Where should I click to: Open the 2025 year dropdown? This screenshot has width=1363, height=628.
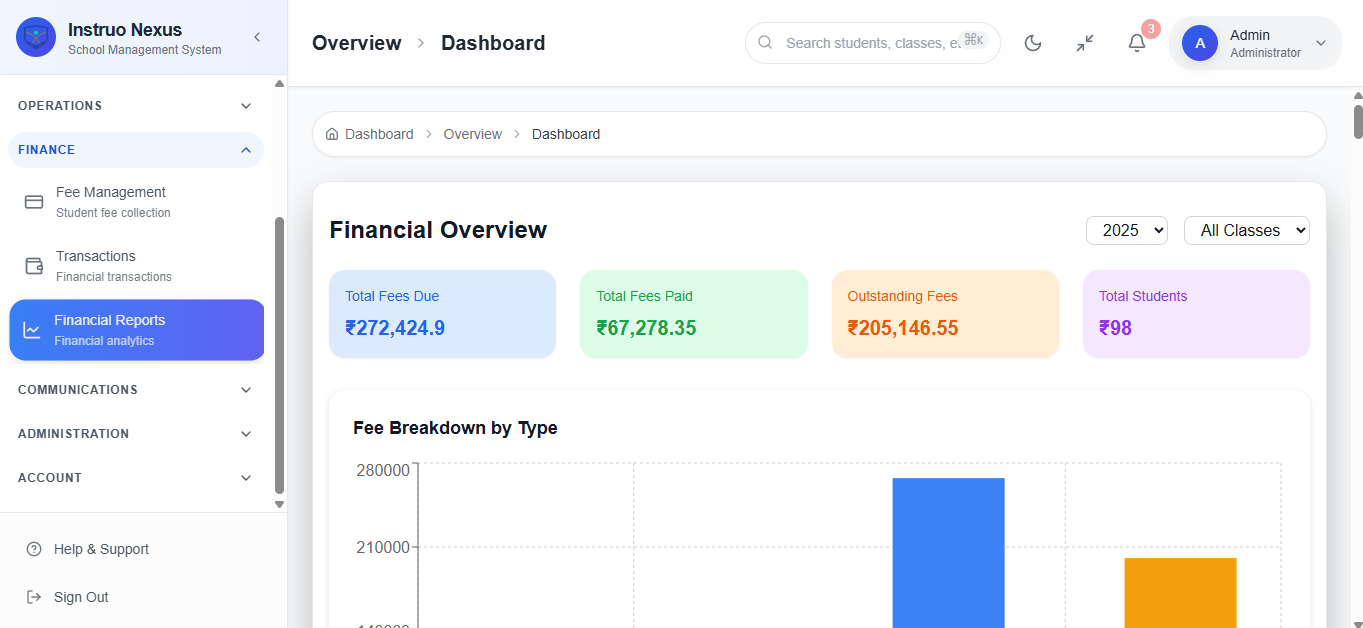(1127, 230)
